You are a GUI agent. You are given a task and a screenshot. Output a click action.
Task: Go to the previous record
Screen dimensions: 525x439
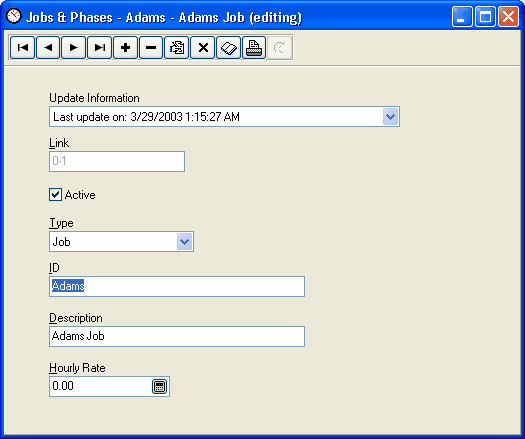[x=48, y=48]
